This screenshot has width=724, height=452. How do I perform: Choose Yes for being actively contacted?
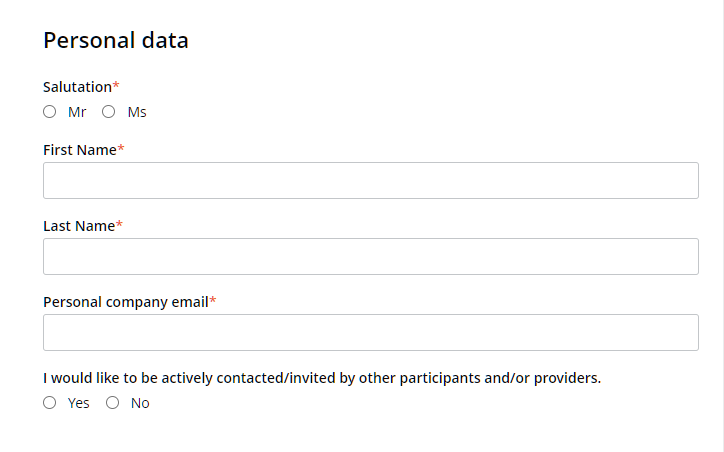pyautogui.click(x=50, y=403)
